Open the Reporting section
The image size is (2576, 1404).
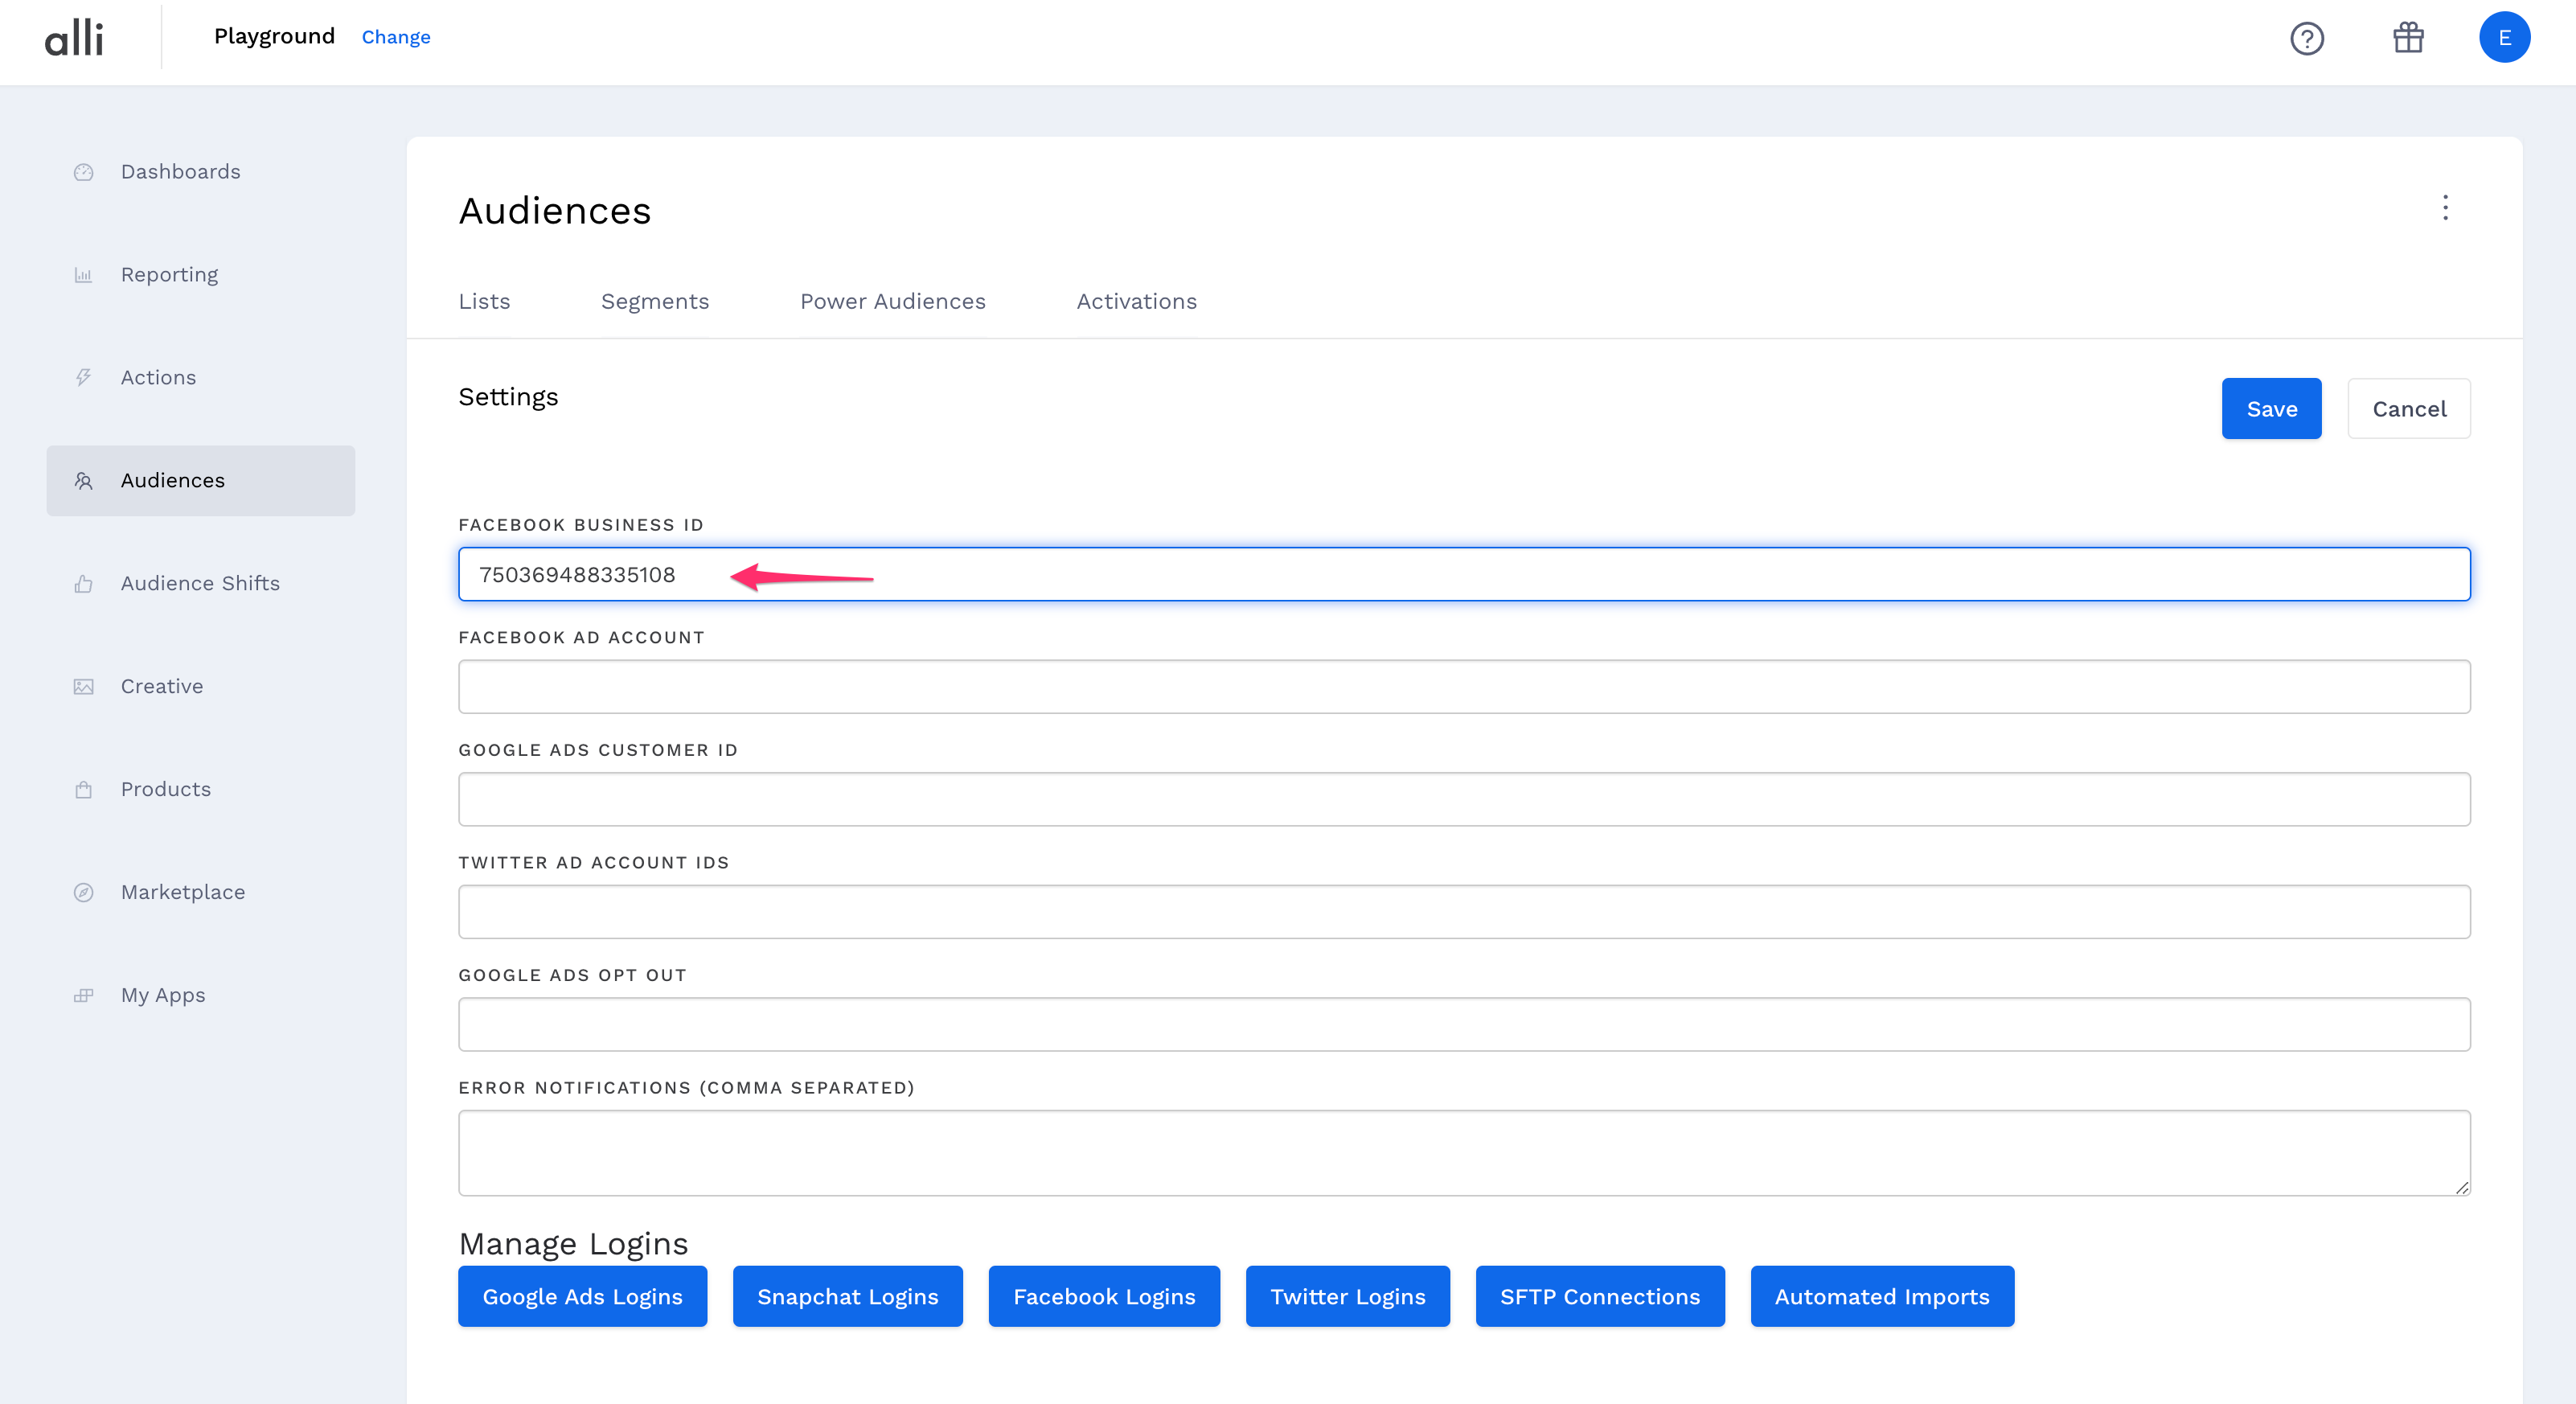coord(169,274)
